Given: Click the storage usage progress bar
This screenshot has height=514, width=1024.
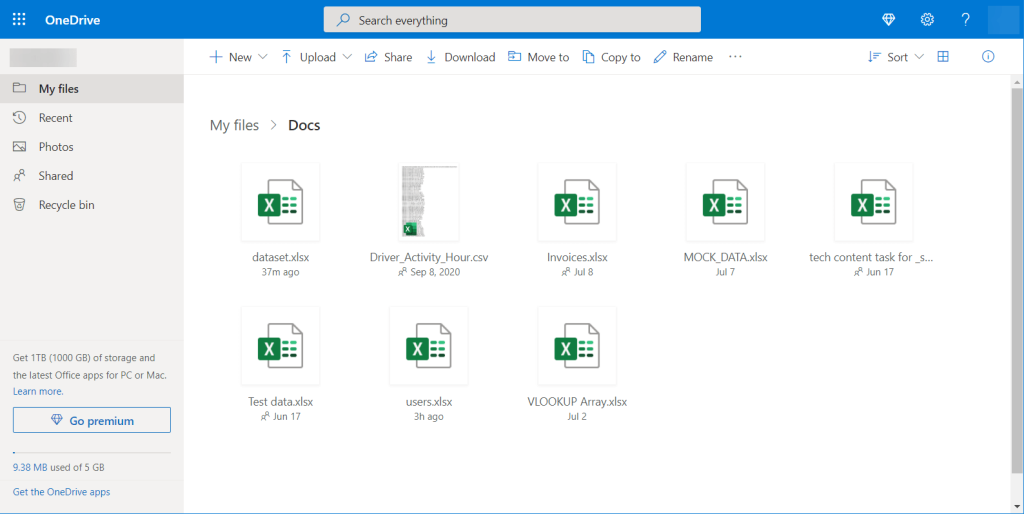Looking at the screenshot, I should pos(92,452).
